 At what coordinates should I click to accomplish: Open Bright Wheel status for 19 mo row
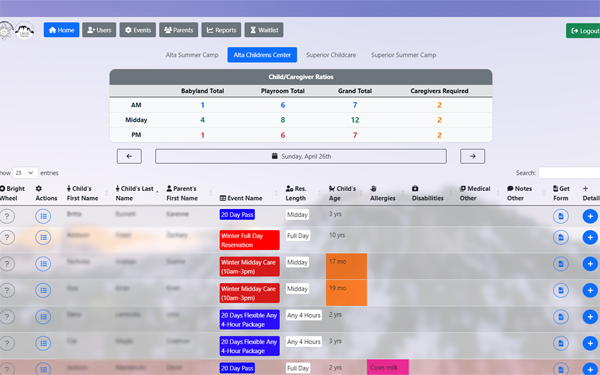pyautogui.click(x=7, y=290)
